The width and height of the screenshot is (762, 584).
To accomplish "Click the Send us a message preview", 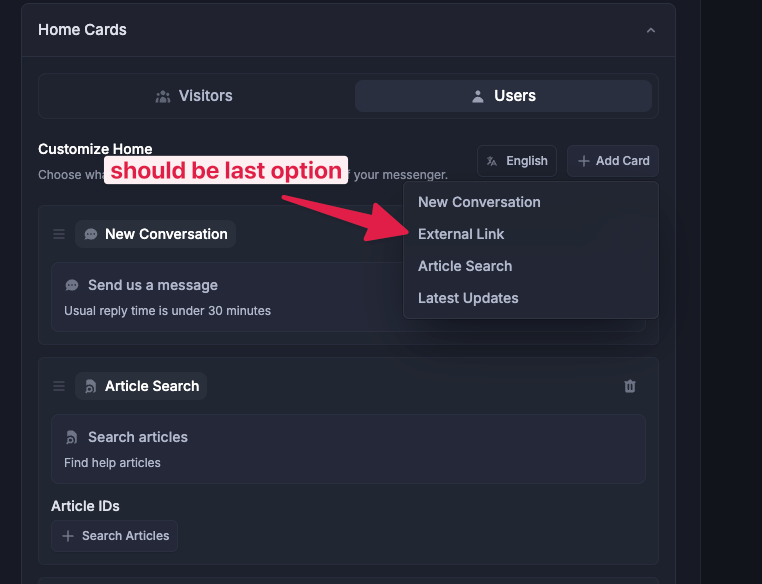I will (228, 297).
